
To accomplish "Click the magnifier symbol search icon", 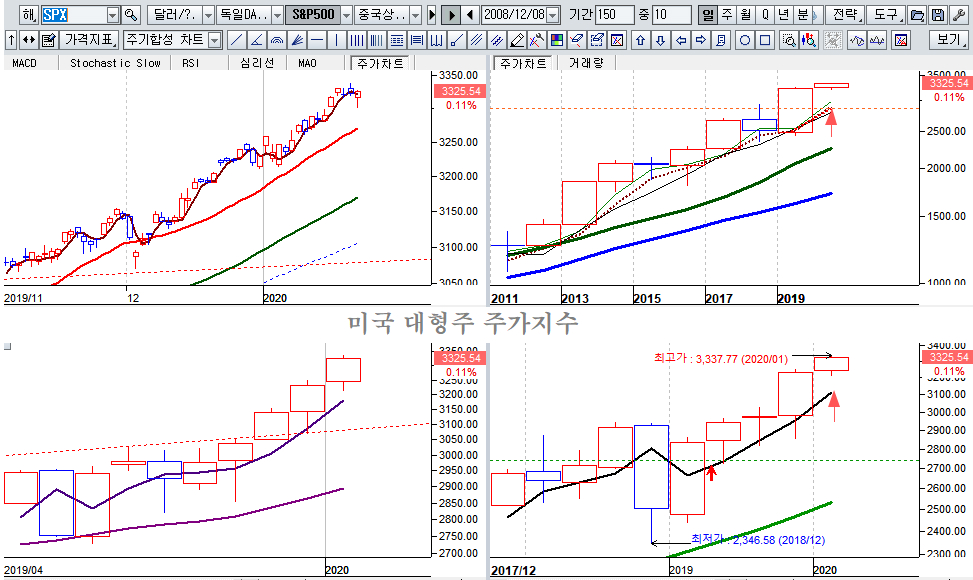I will pos(131,15).
